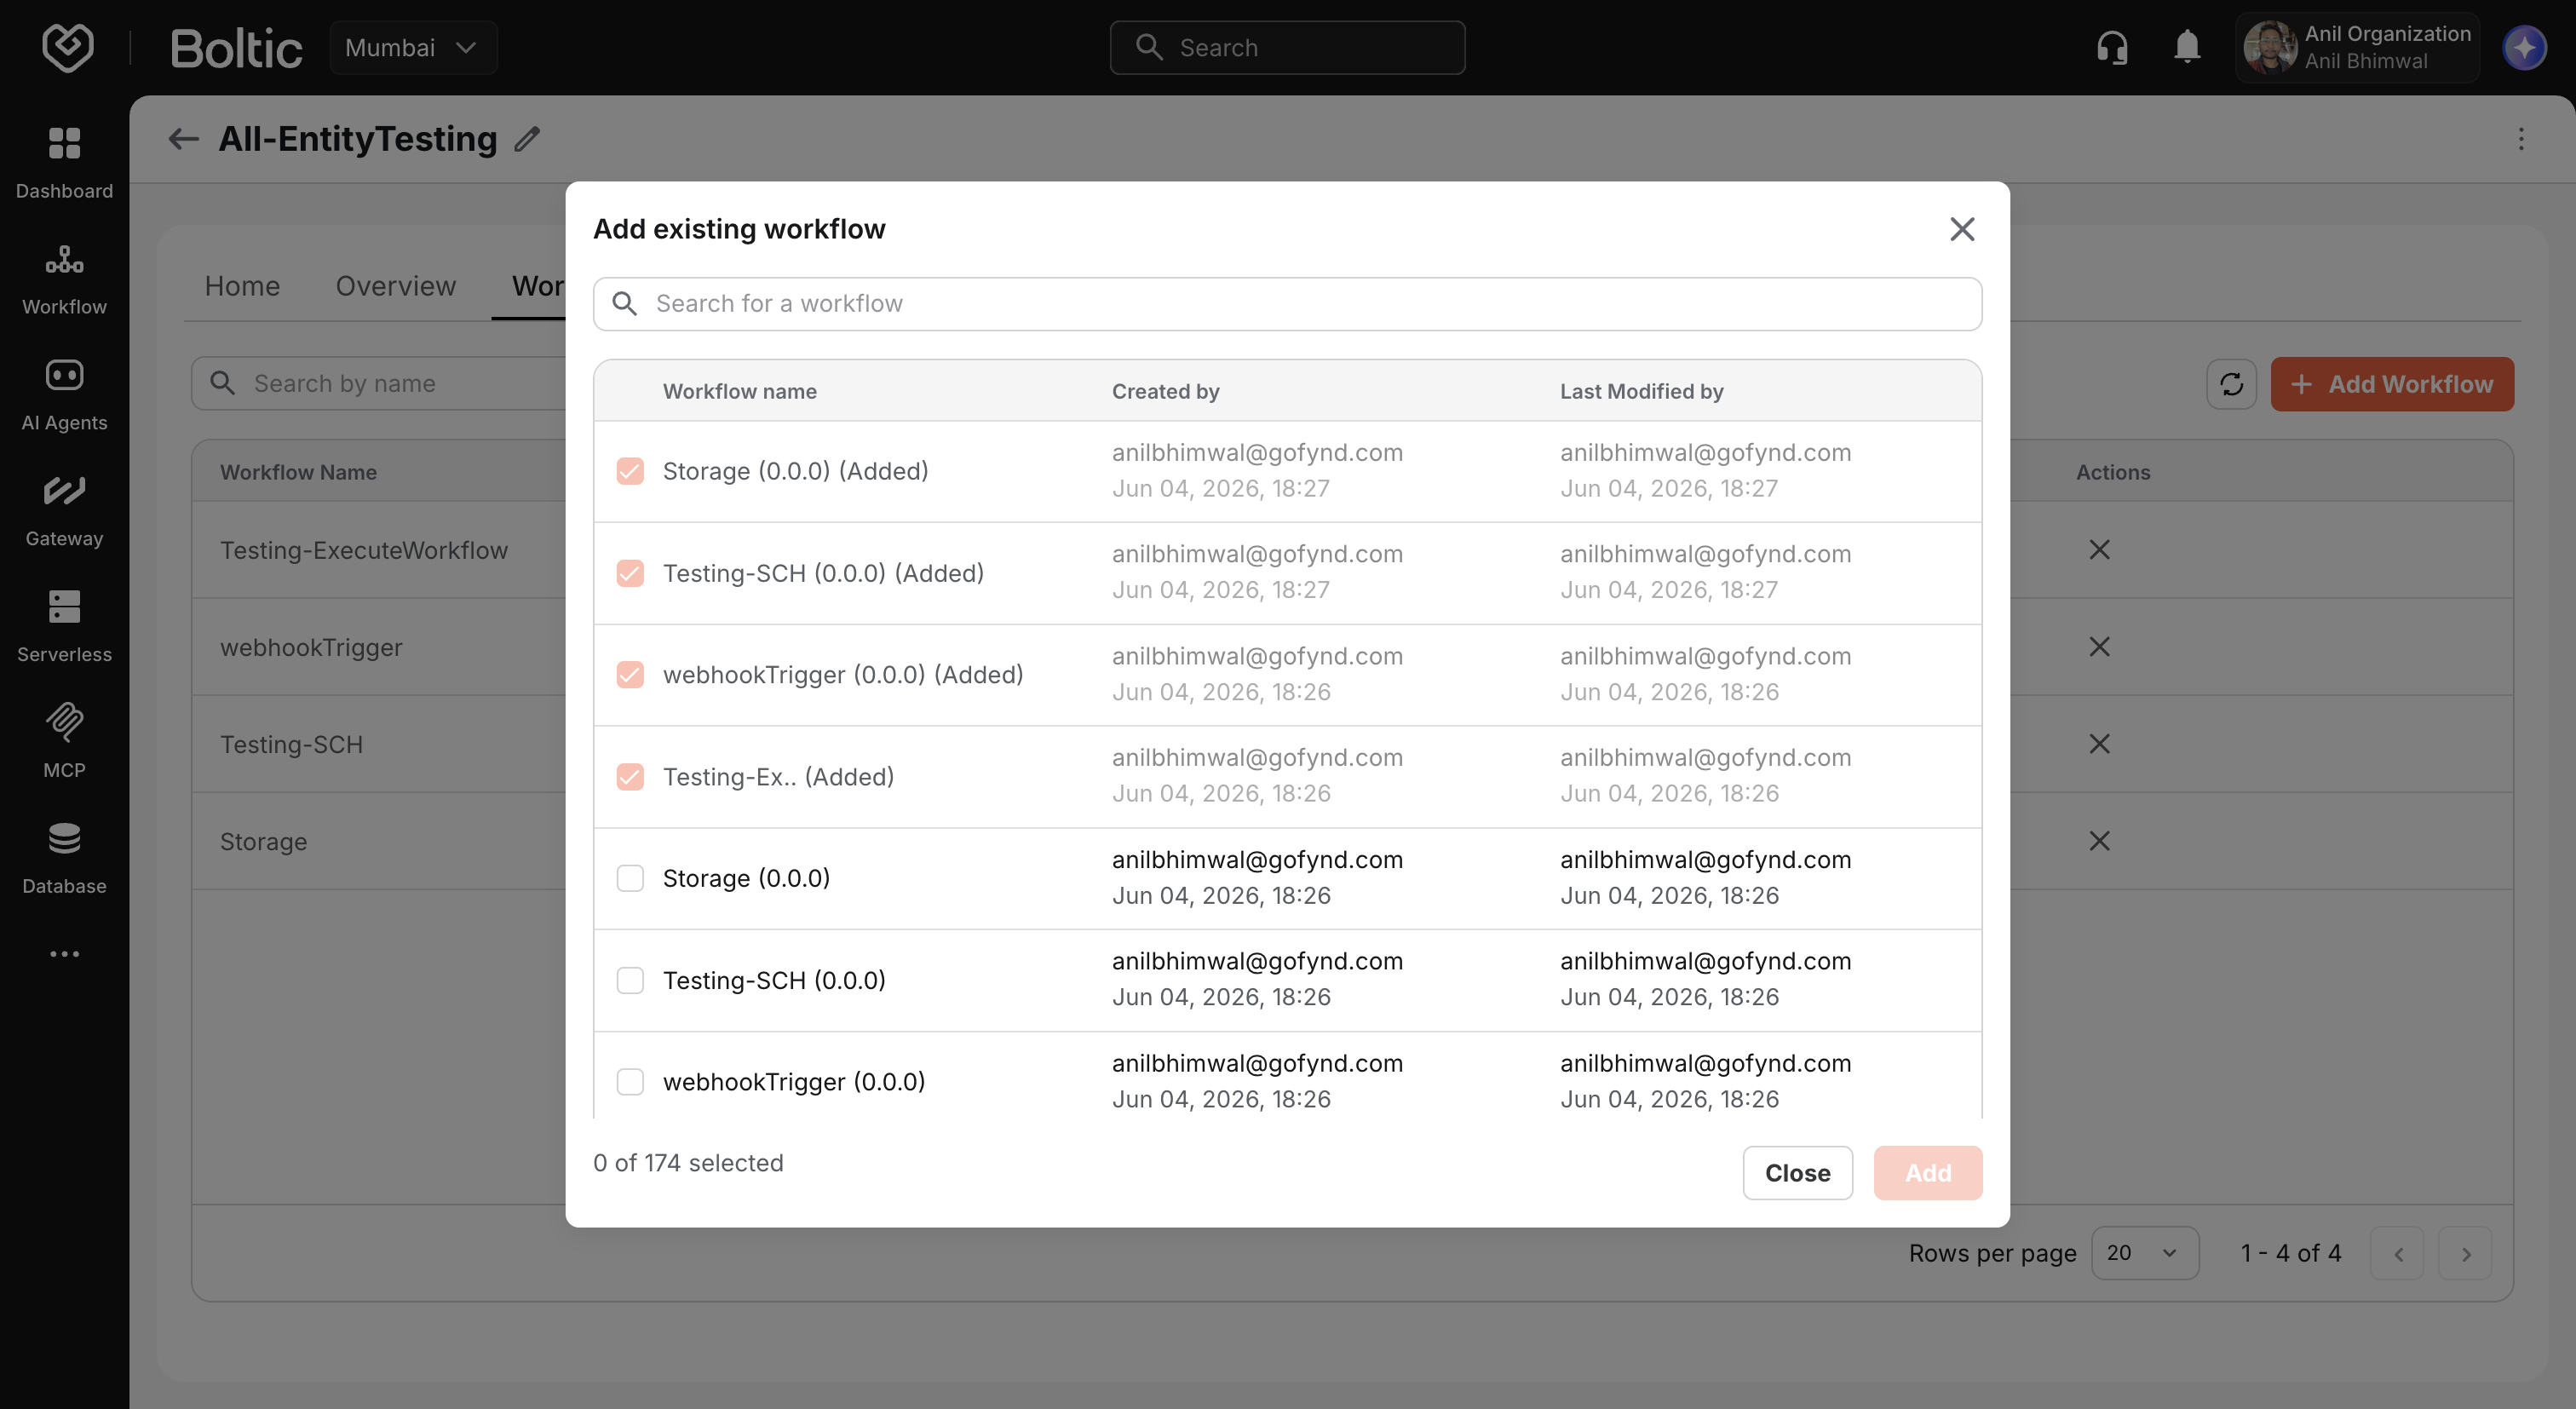
Task: Switch to the Overview tab
Action: pyautogui.click(x=395, y=286)
